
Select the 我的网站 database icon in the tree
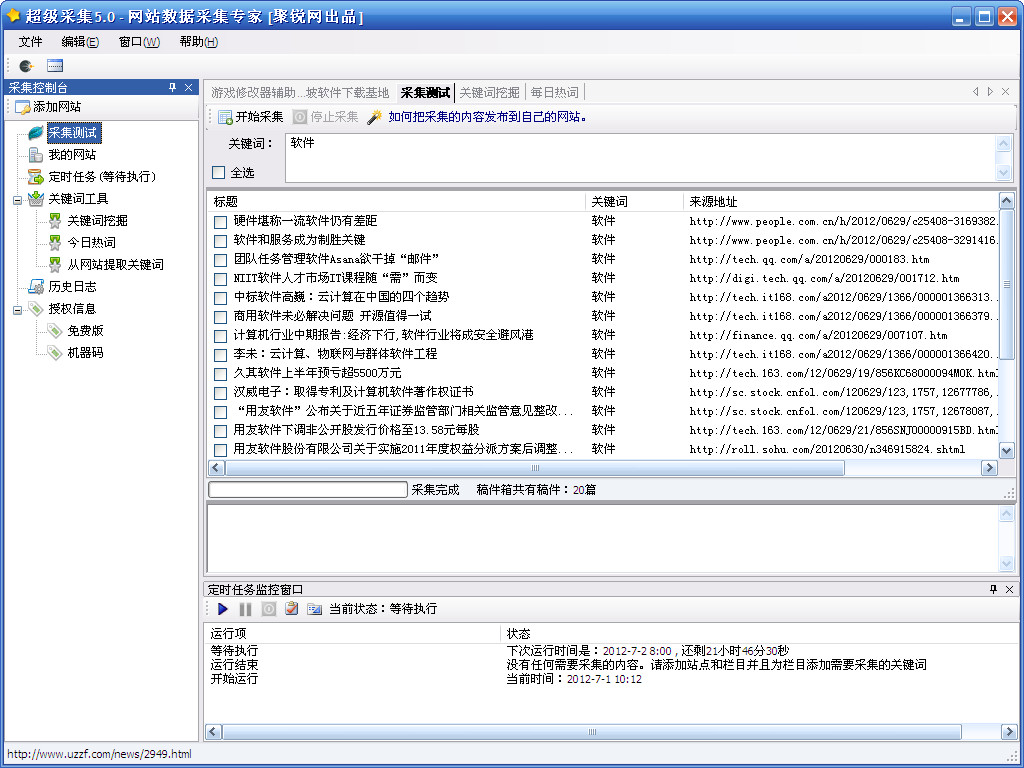(36, 155)
